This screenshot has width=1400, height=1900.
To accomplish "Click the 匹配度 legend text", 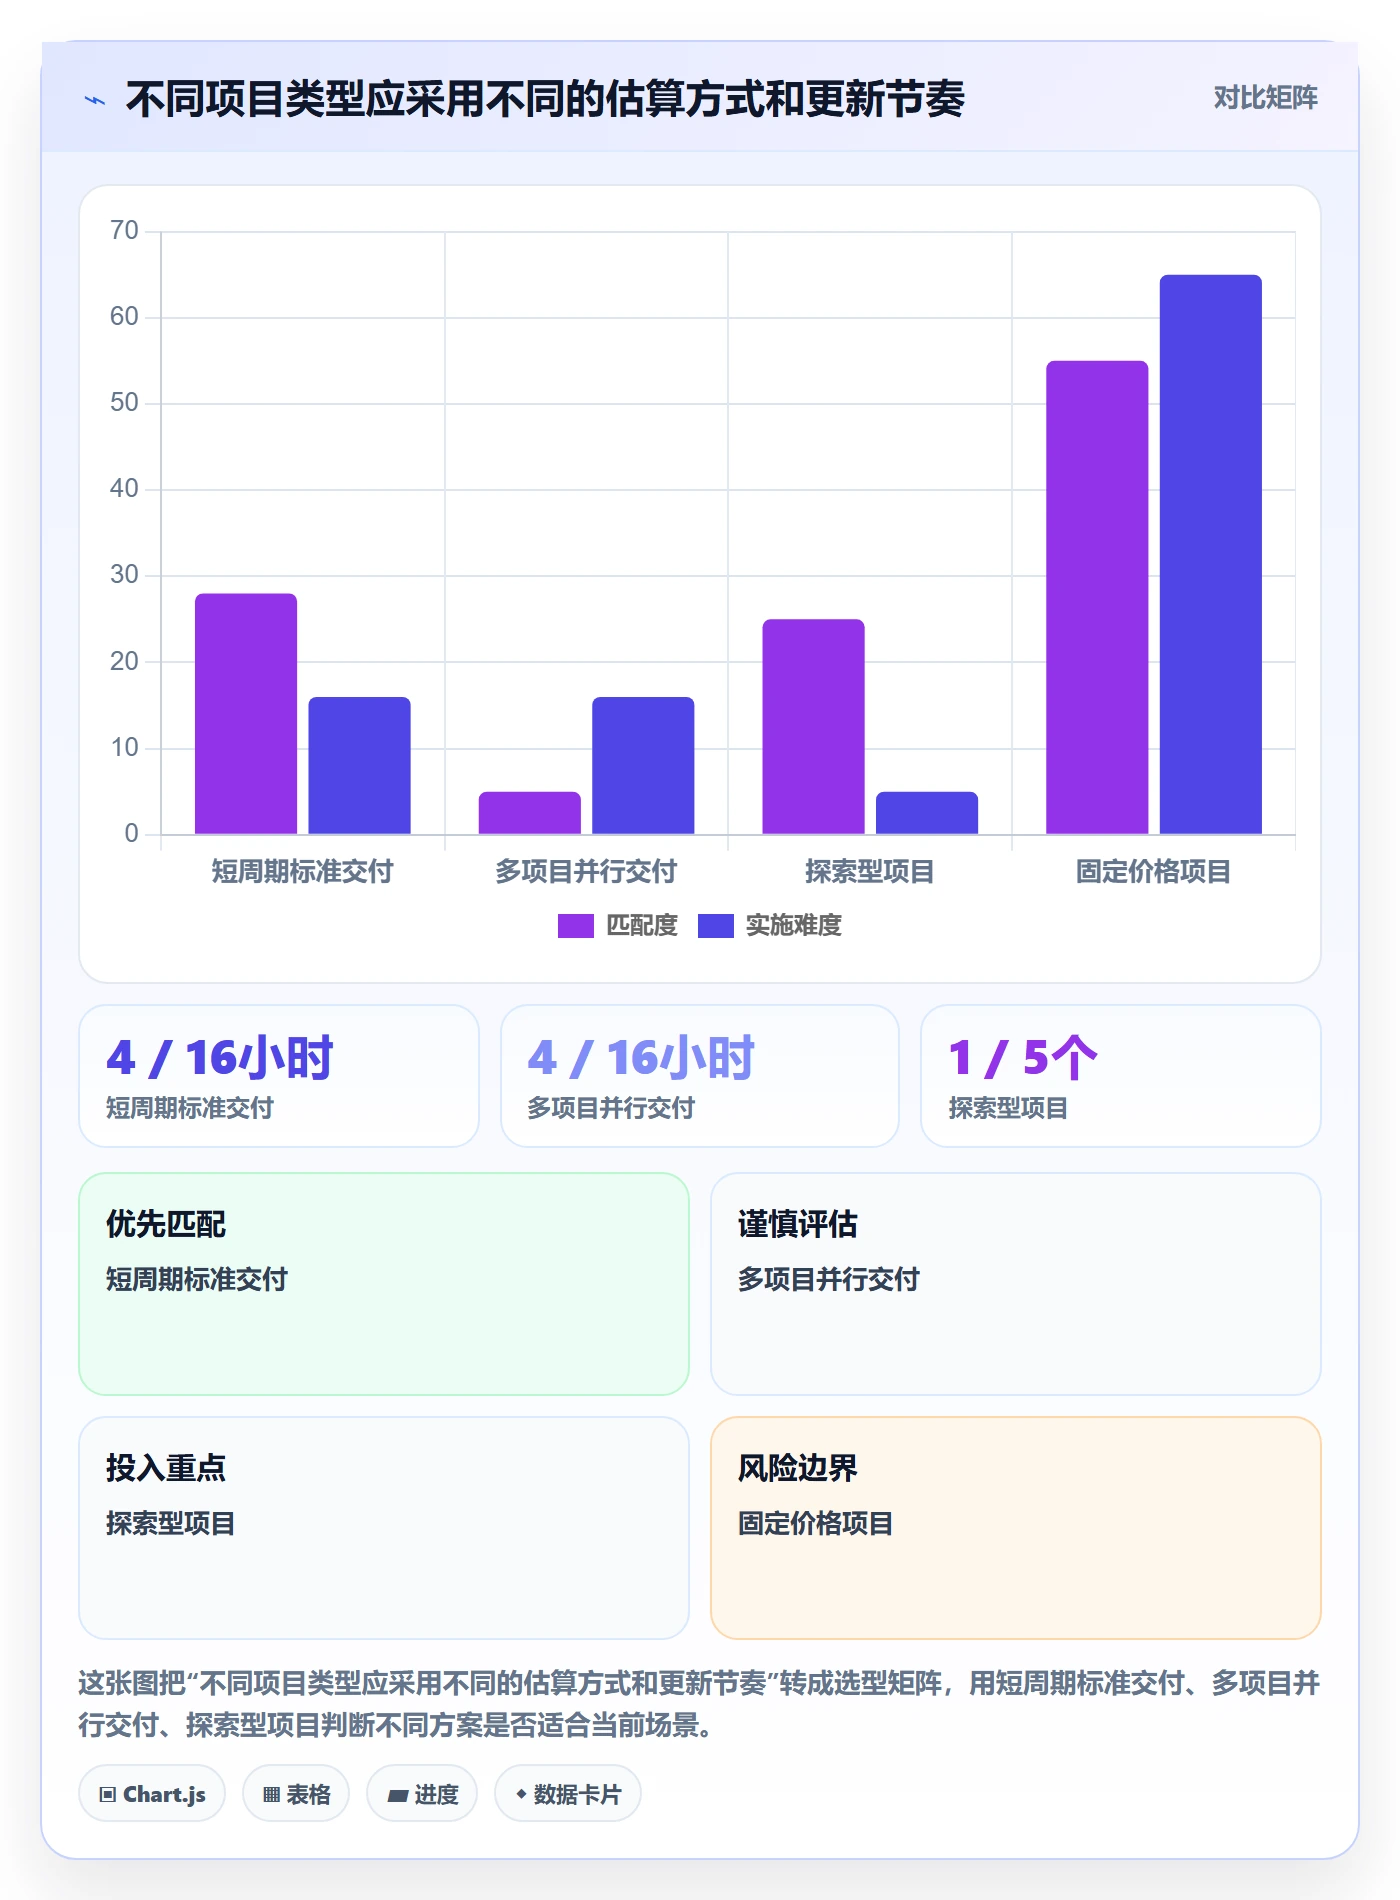I will tap(642, 926).
